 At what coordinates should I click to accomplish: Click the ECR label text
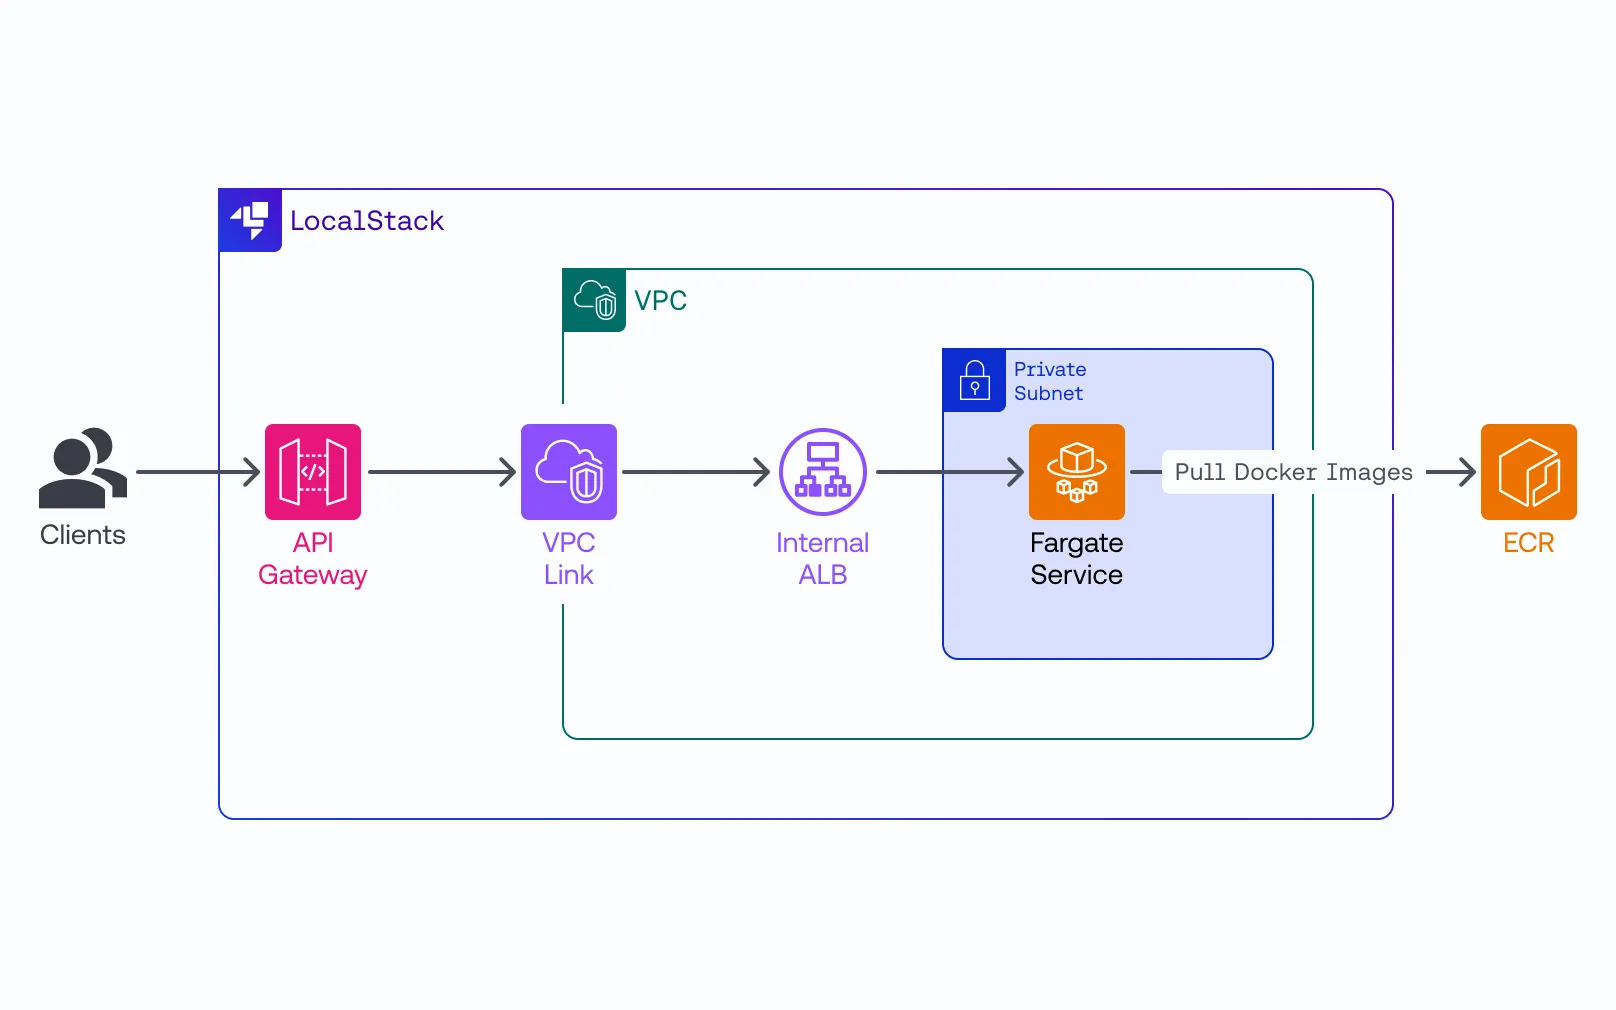(1528, 543)
